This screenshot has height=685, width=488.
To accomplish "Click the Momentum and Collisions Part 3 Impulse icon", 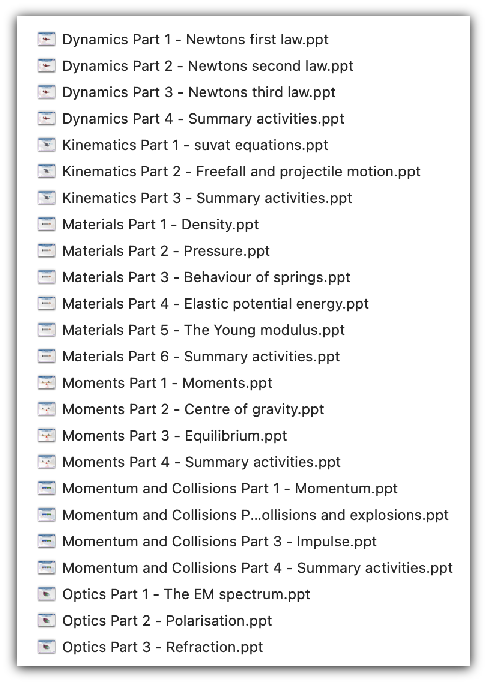I will [x=46, y=541].
